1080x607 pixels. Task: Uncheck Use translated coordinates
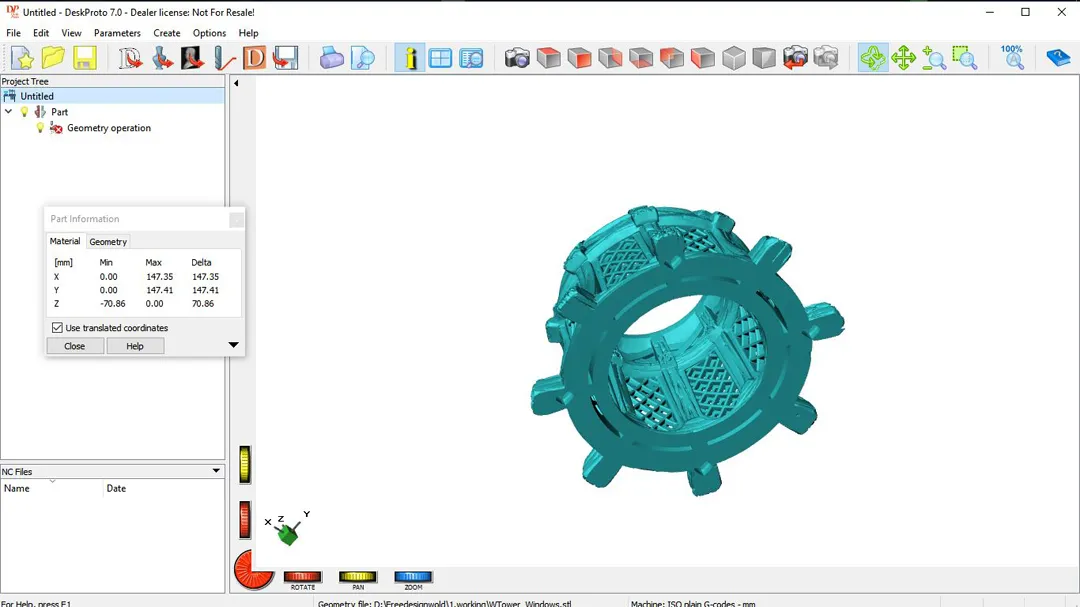click(x=57, y=328)
